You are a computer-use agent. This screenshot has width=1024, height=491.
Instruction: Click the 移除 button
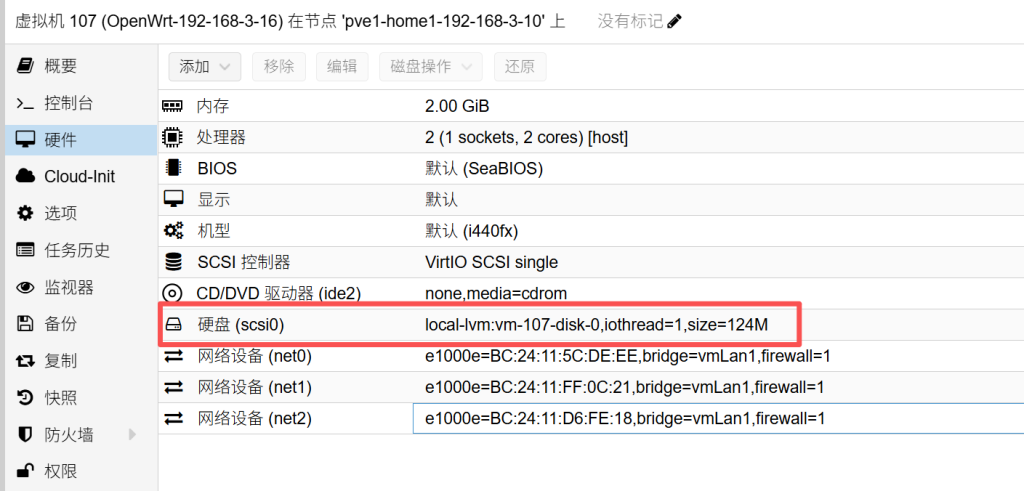click(279, 67)
